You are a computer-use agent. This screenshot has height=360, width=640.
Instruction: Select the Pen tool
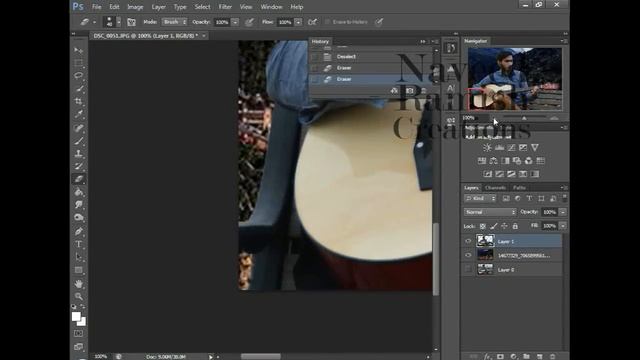click(78, 231)
